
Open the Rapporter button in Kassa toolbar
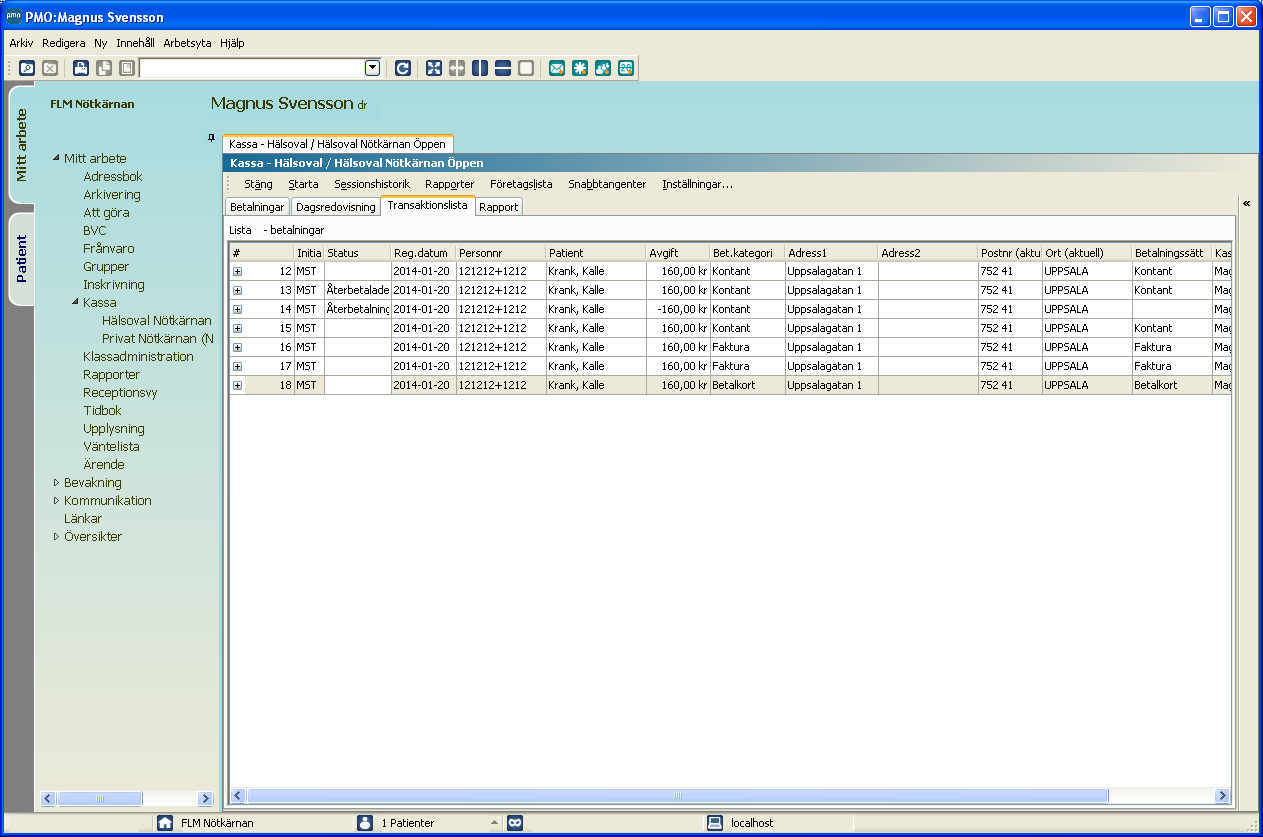coord(449,184)
